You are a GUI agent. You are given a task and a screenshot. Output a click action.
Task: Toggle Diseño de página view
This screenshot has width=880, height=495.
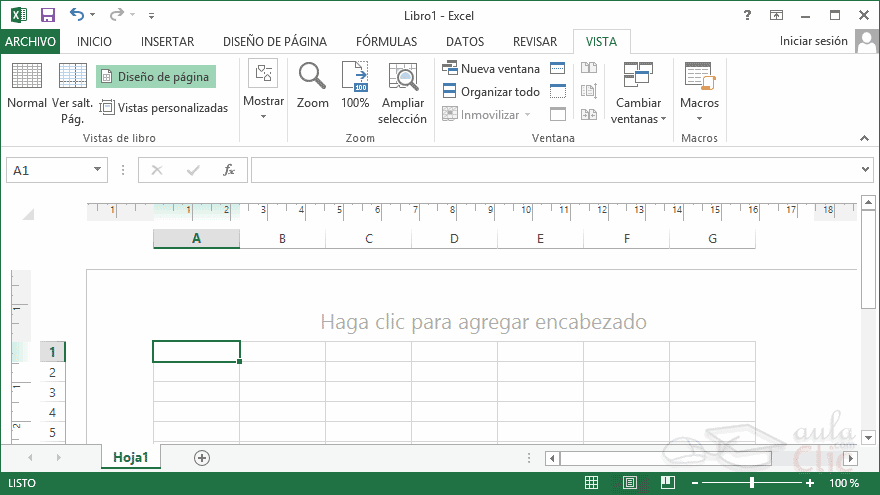point(155,76)
